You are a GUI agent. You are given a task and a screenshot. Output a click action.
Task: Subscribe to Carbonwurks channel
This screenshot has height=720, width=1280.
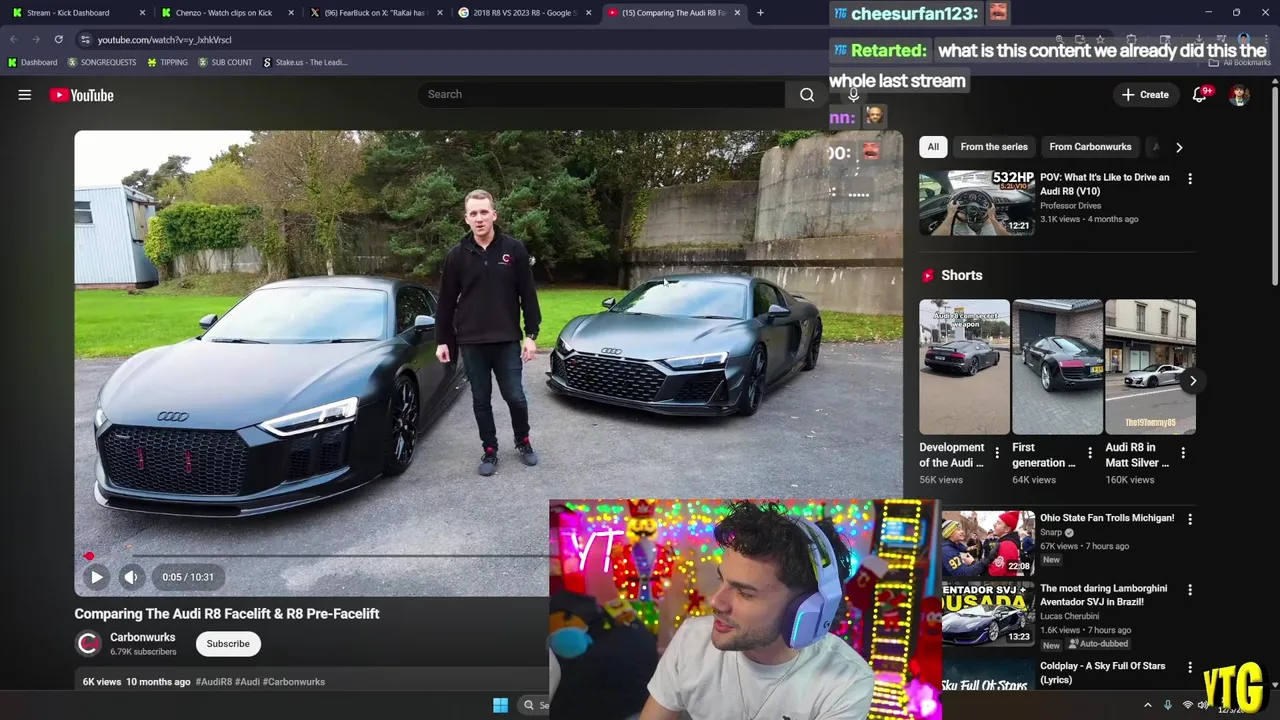point(228,644)
